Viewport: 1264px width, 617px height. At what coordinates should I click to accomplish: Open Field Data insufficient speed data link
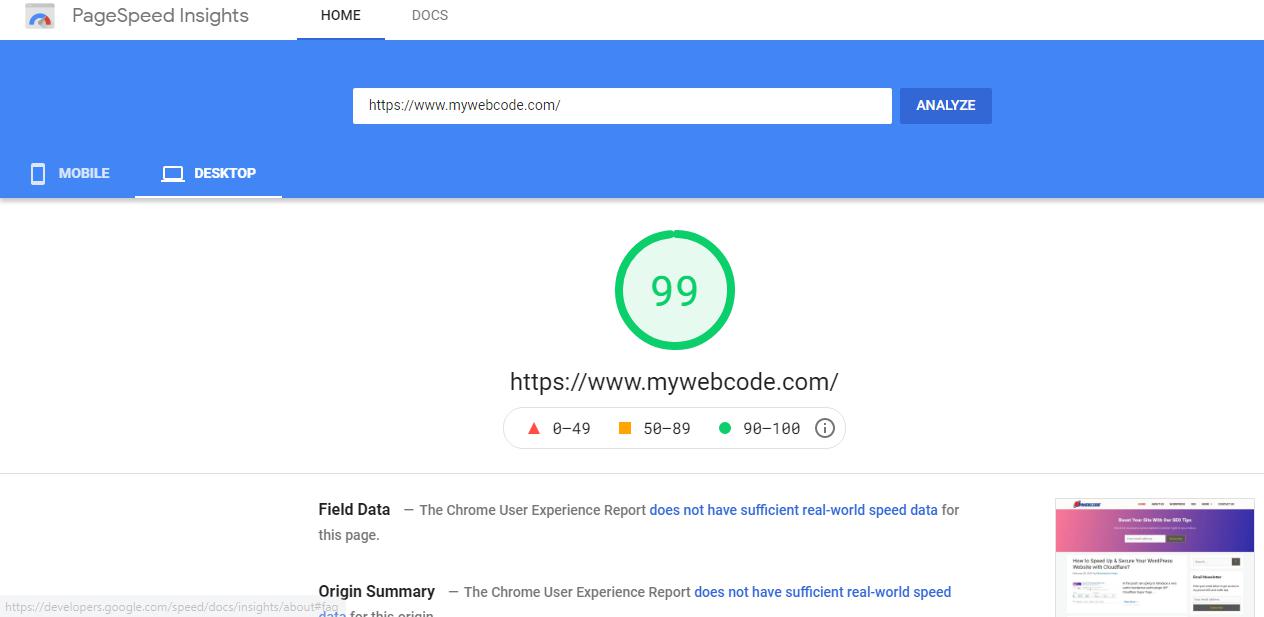click(x=794, y=510)
